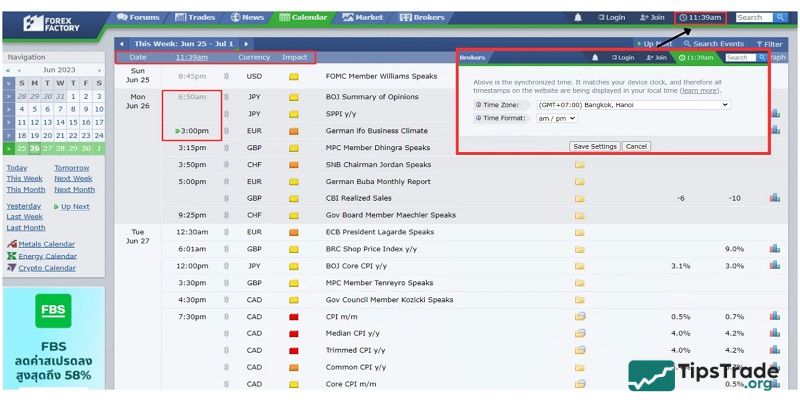800x400 pixels.
Task: Click the Forex Factory logo
Action: click(x=49, y=23)
